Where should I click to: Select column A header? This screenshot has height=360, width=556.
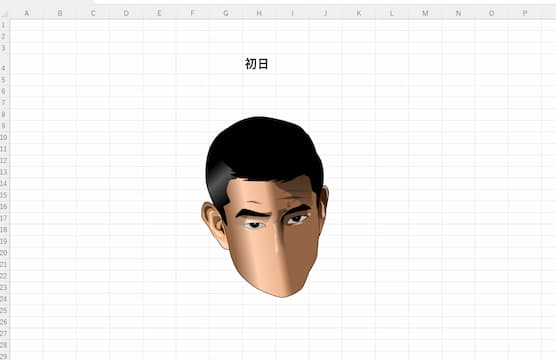[x=27, y=13]
